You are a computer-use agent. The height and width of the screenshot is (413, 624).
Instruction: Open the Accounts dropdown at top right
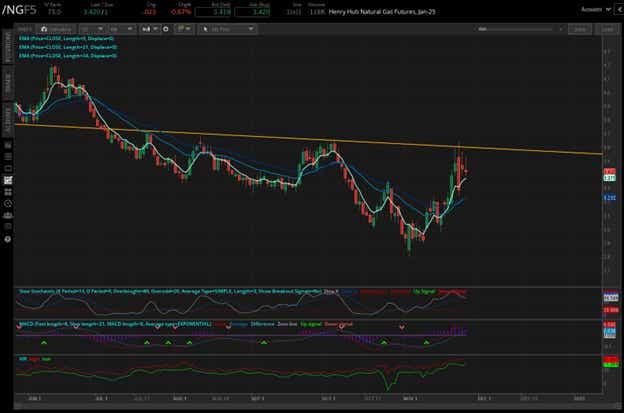[595, 9]
